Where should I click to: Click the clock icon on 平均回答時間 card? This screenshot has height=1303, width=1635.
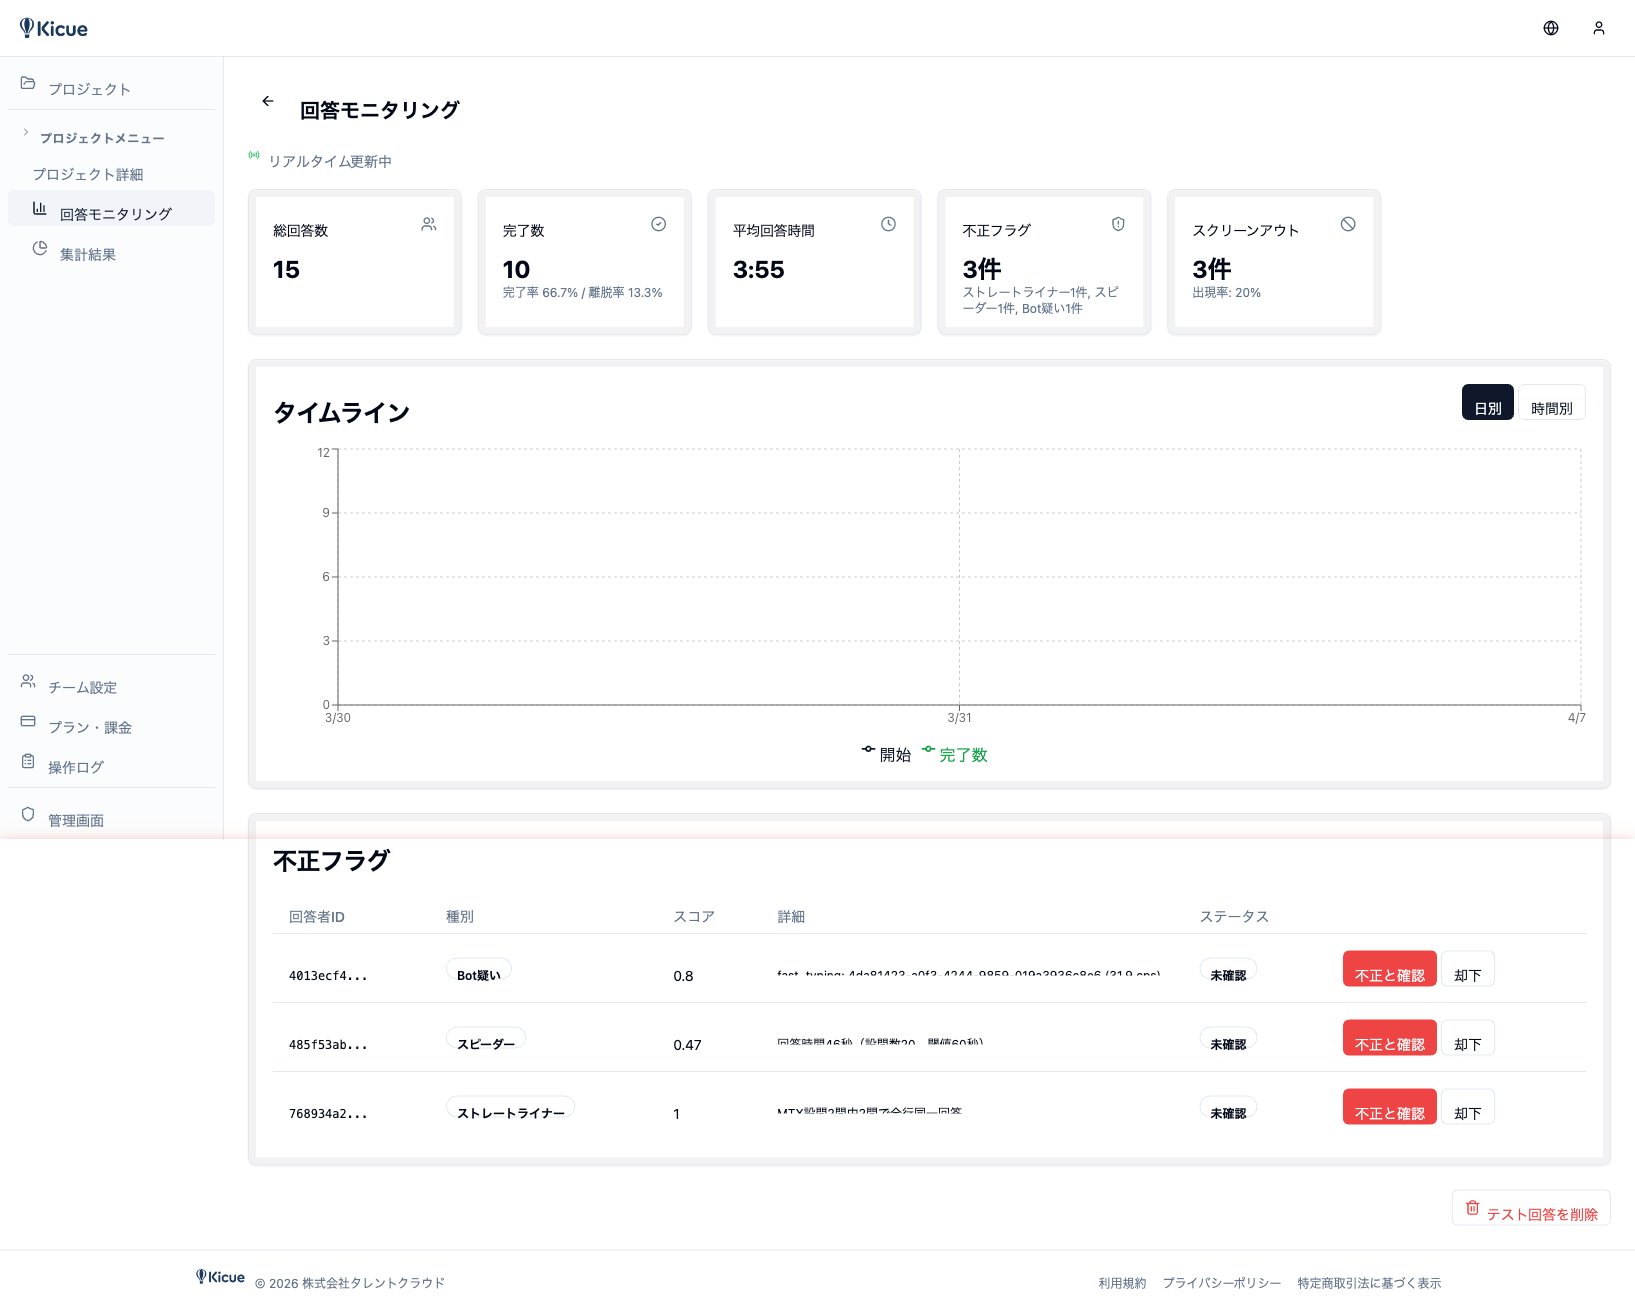888,224
